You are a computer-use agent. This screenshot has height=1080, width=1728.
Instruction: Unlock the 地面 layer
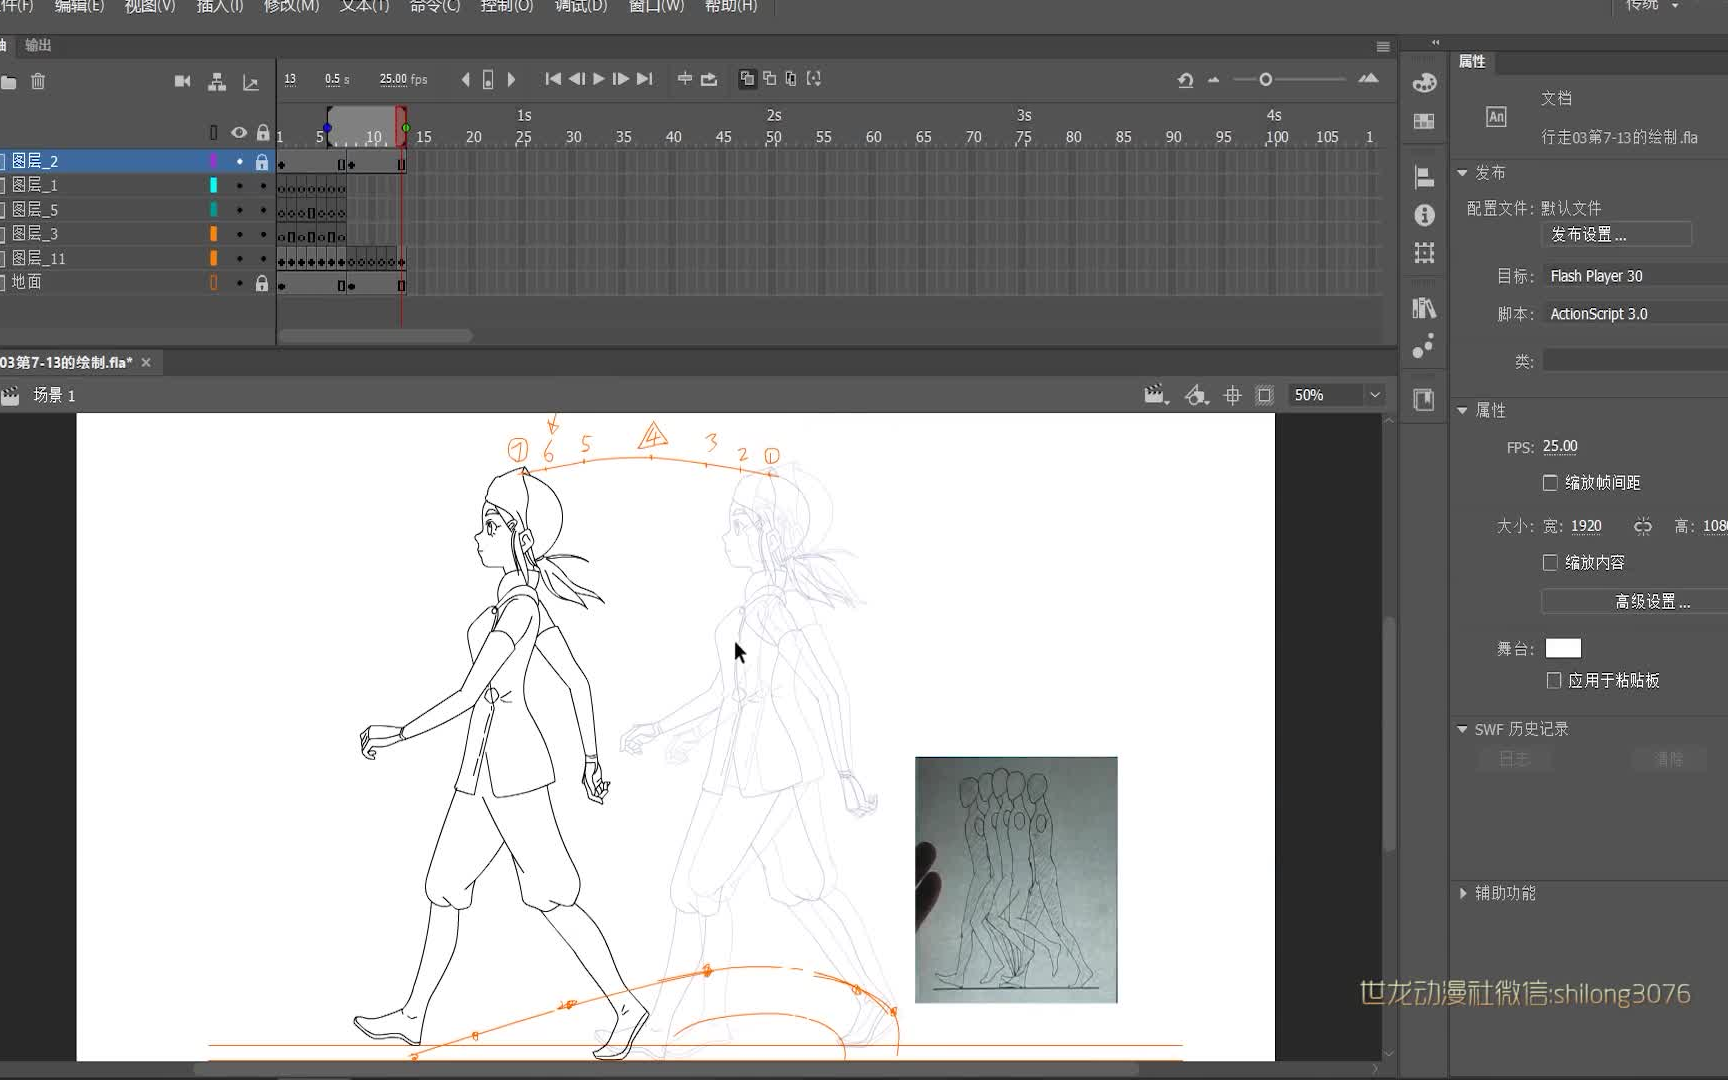262,284
